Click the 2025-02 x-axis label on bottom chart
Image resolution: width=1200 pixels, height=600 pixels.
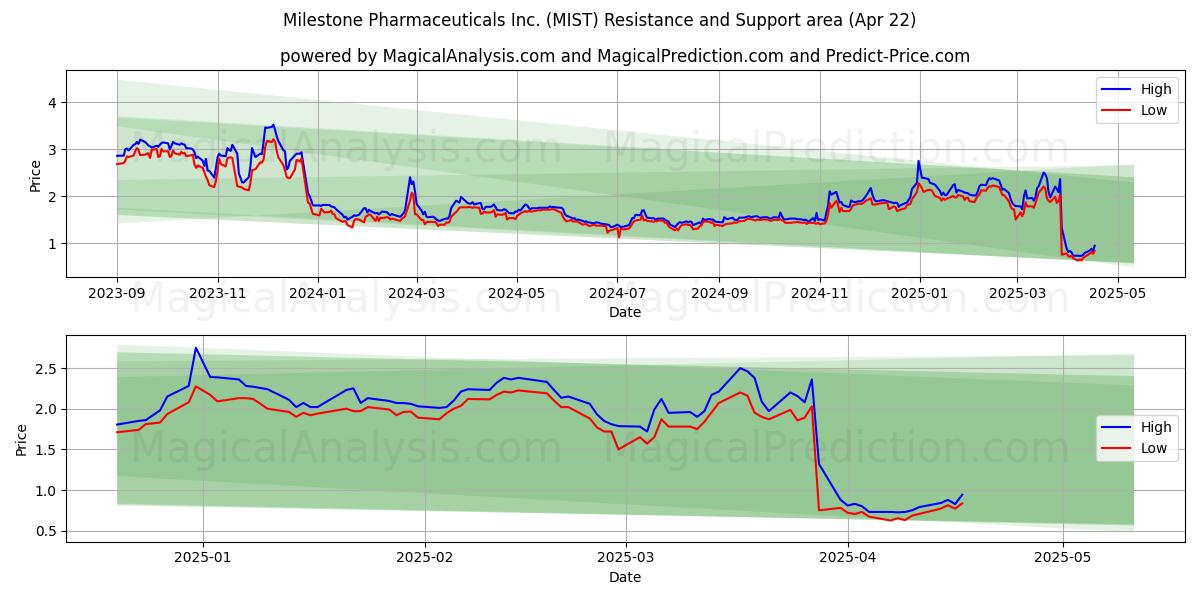[x=425, y=559]
